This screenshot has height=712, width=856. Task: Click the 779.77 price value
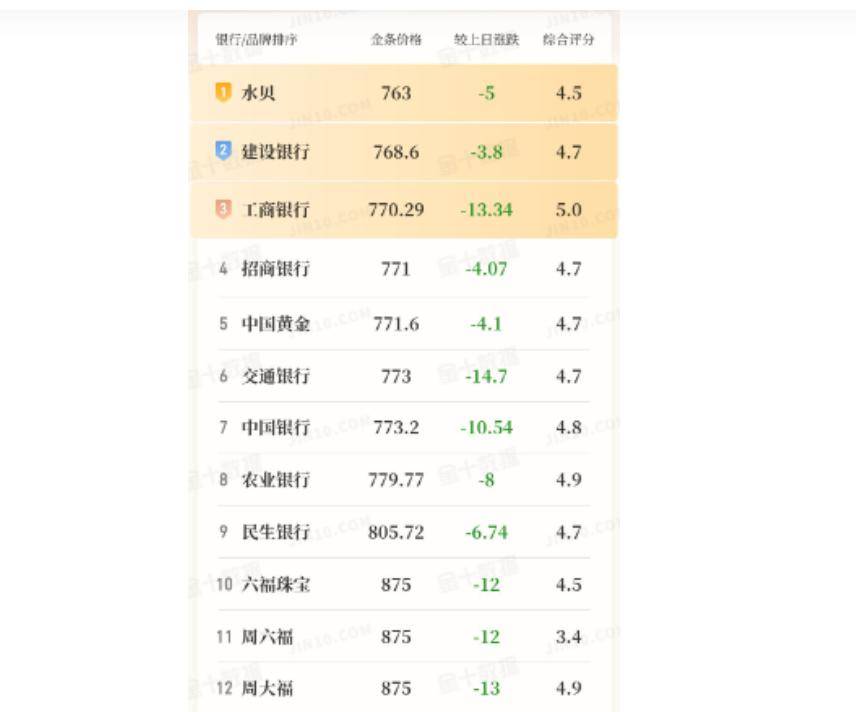pyautogui.click(x=396, y=479)
